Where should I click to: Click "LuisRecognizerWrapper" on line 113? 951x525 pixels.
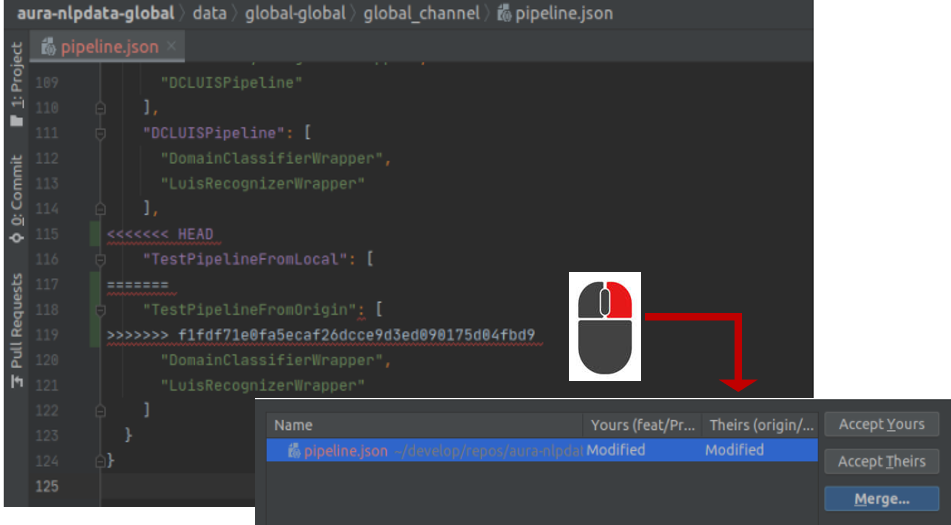click(x=262, y=184)
